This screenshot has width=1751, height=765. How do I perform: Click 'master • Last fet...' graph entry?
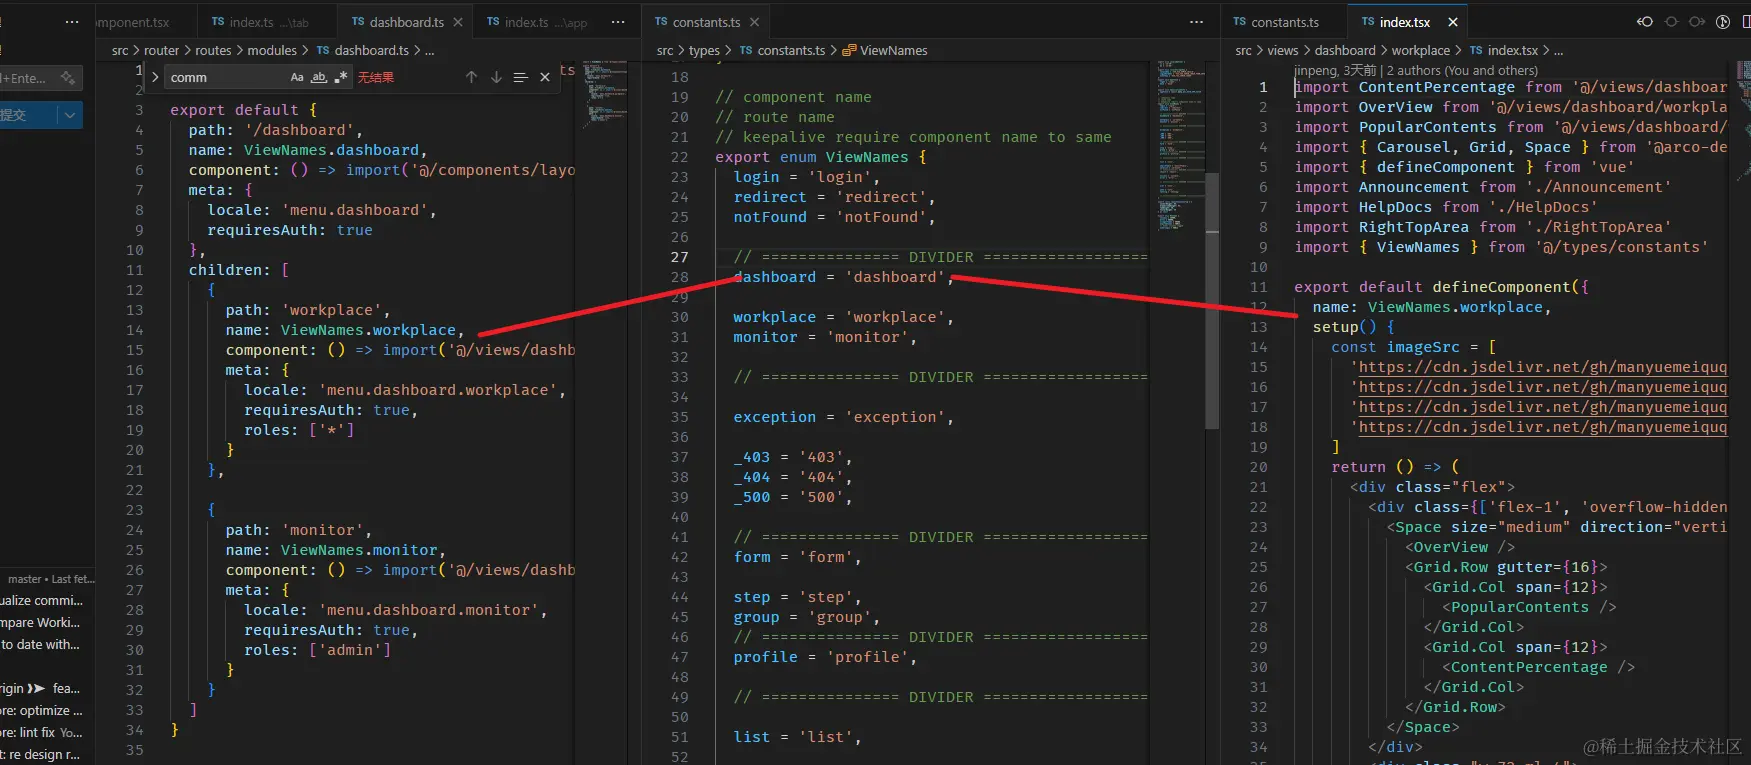[50, 579]
